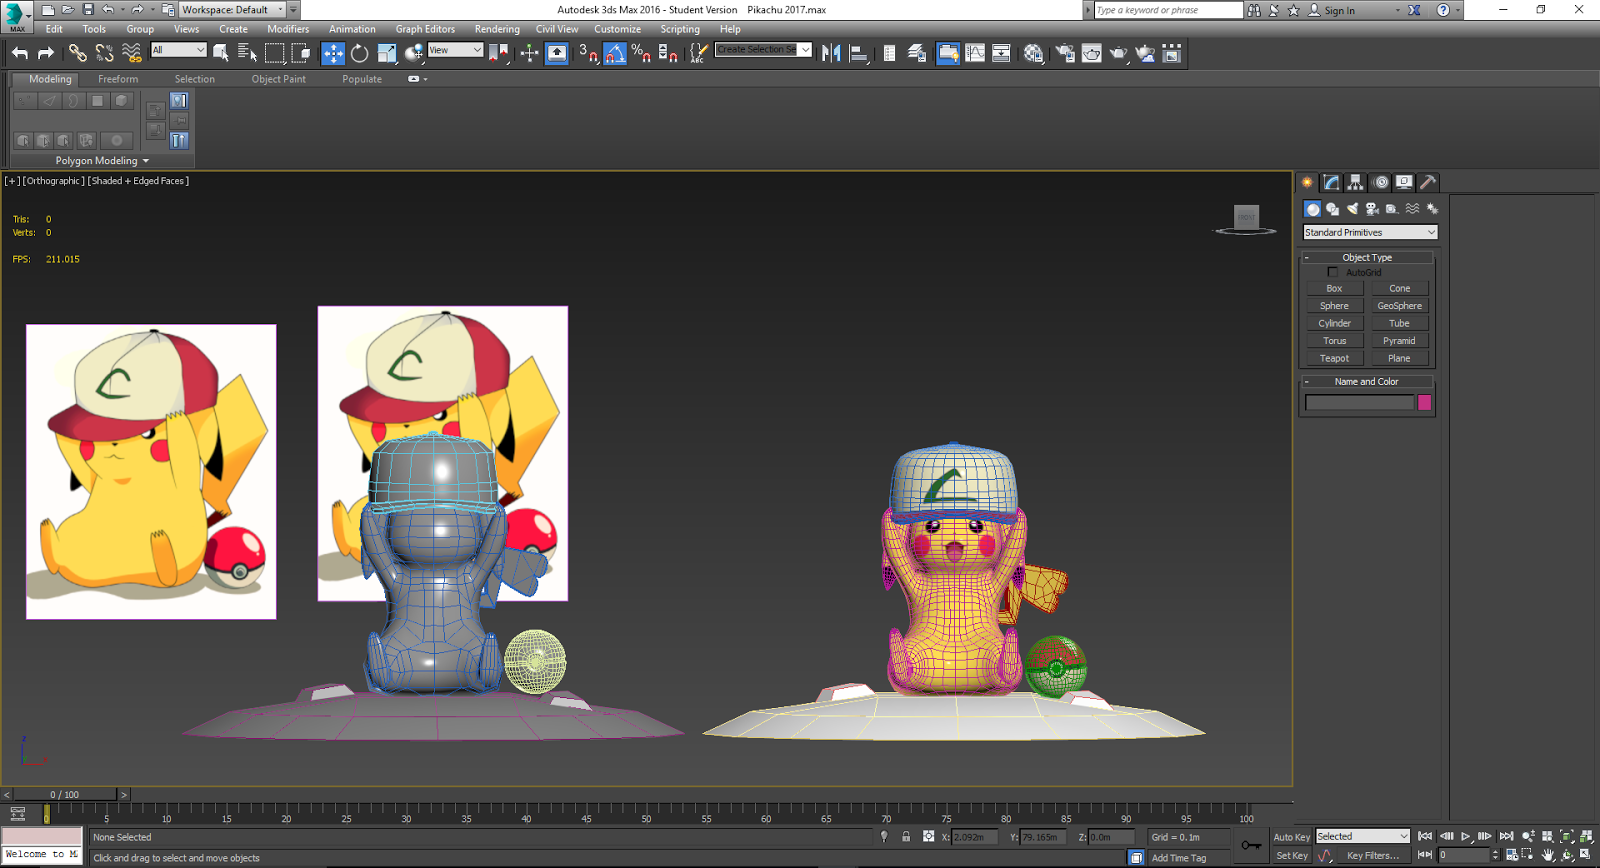The image size is (1600, 868).
Task: Open the Workspace: Default dropdown
Action: click(x=231, y=10)
